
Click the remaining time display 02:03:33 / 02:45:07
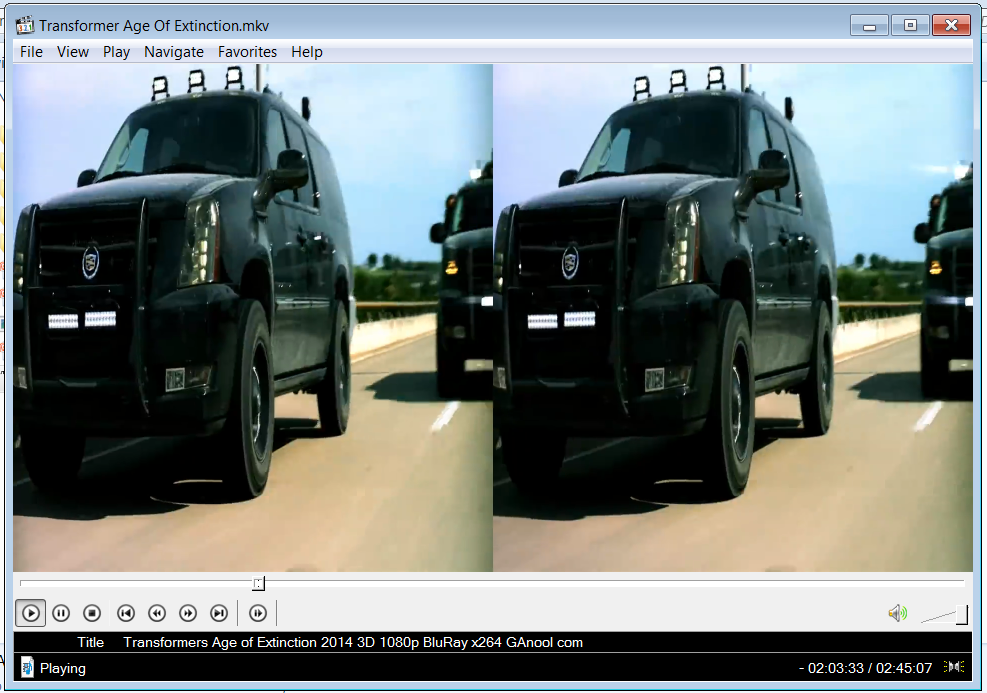[866, 668]
